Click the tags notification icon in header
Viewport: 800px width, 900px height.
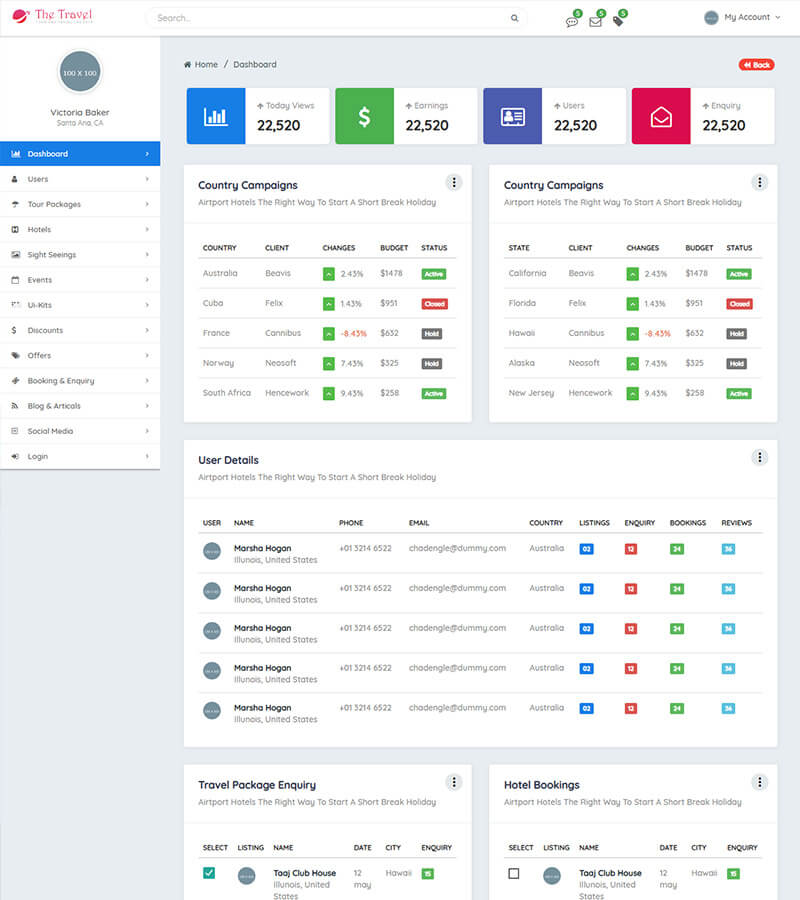(618, 21)
